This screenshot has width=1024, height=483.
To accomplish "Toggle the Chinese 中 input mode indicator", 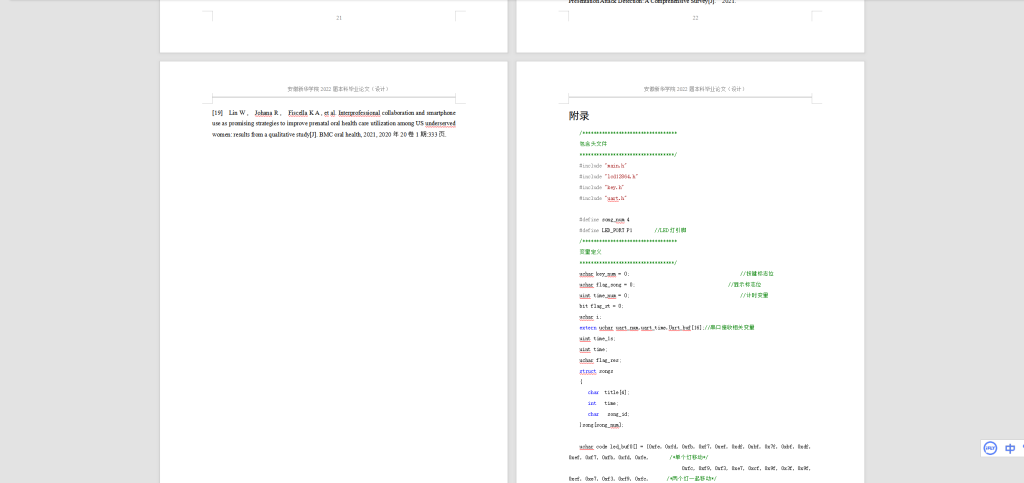I will (1010, 449).
